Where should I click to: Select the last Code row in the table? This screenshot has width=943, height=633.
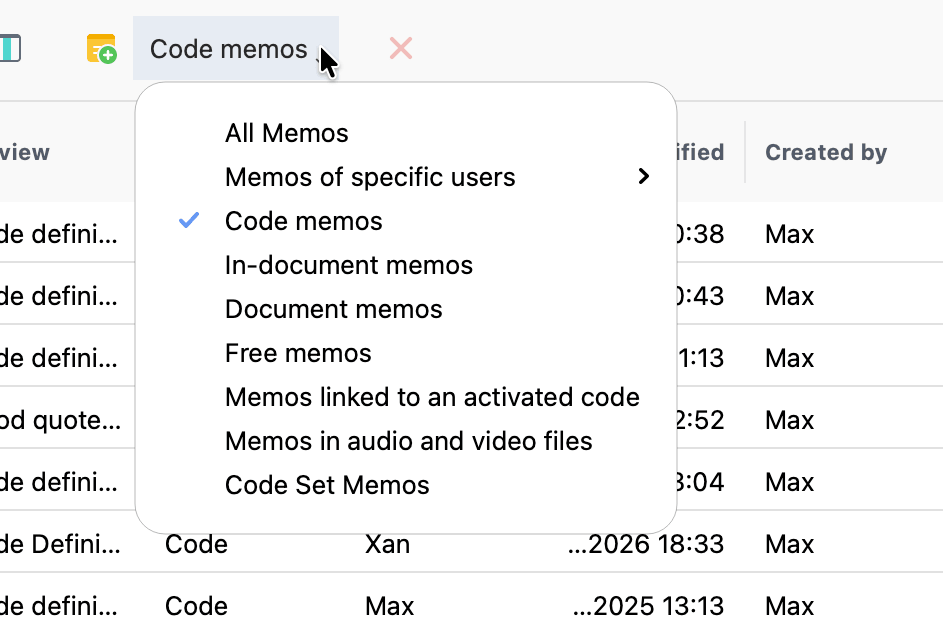[x=196, y=605]
